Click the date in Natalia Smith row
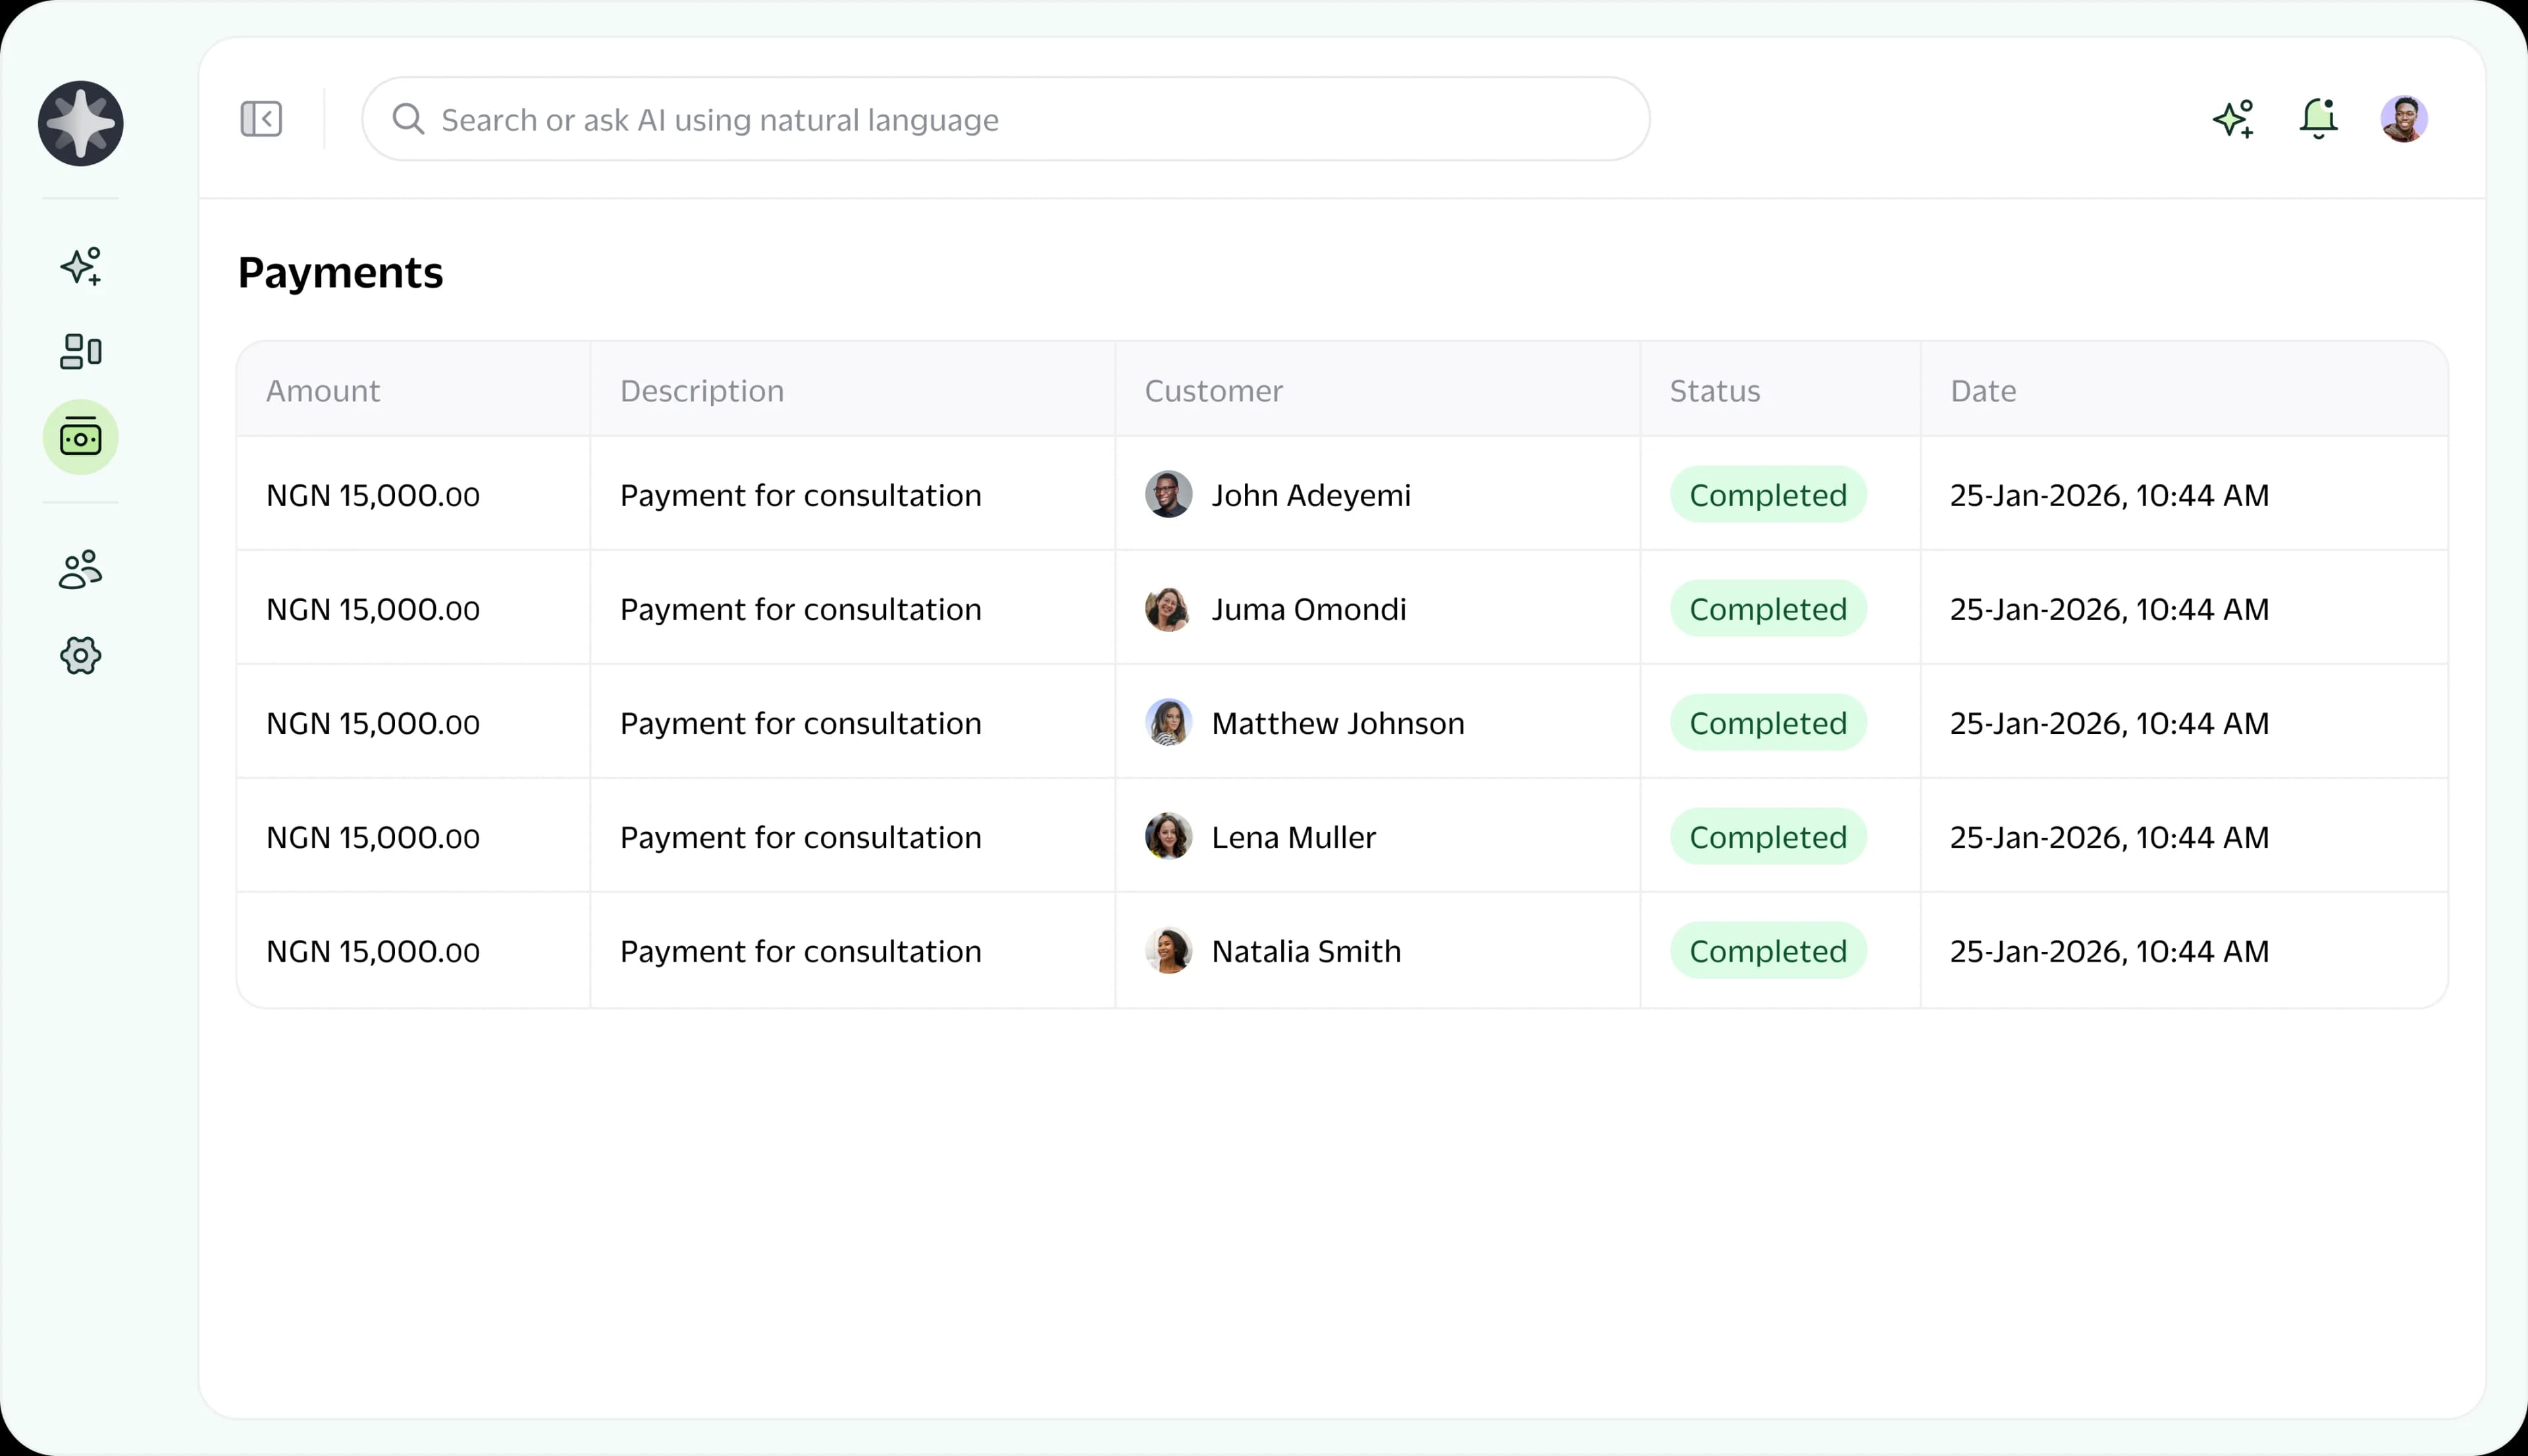The height and width of the screenshot is (1456, 2528). pyautogui.click(x=2109, y=951)
